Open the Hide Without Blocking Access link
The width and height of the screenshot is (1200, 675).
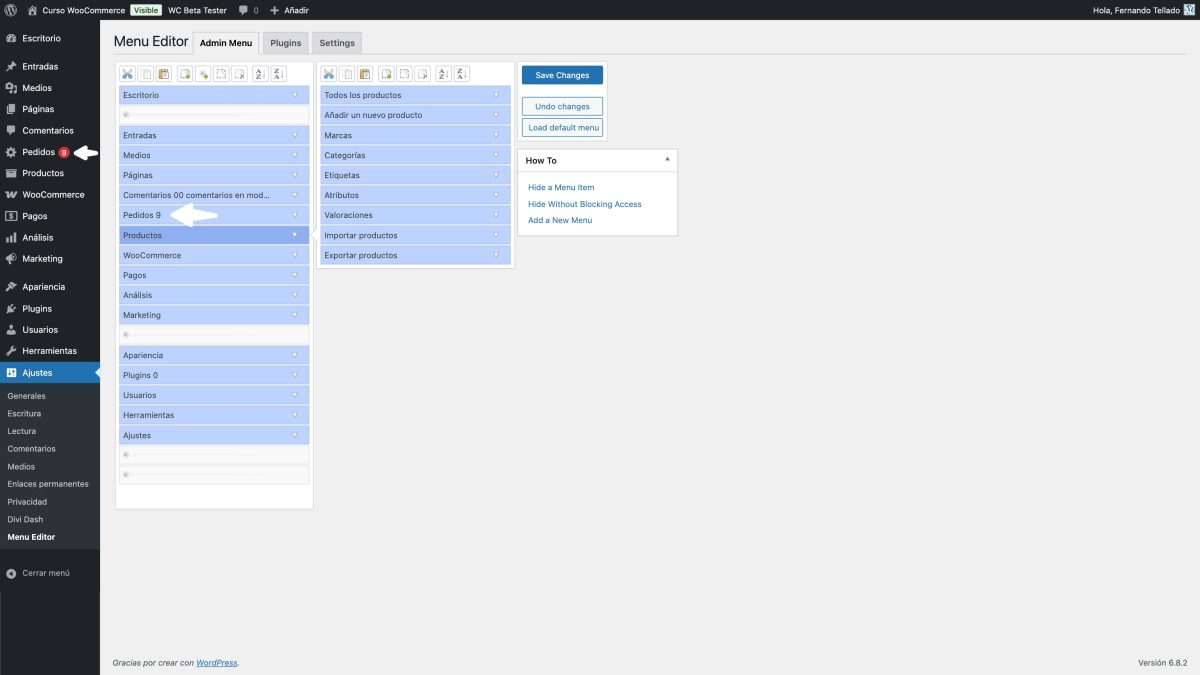(585, 204)
